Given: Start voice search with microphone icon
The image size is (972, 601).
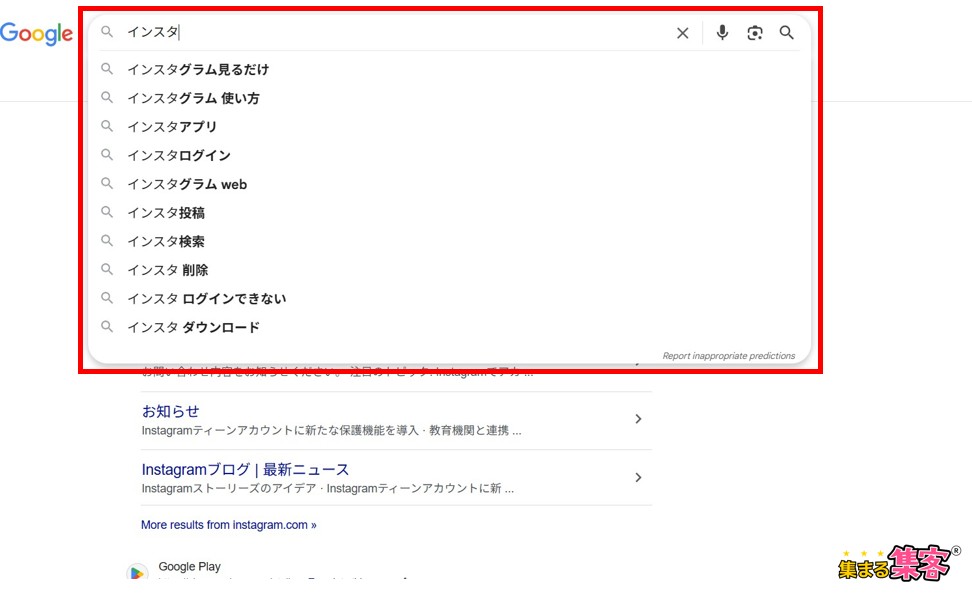Looking at the screenshot, I should [722, 32].
